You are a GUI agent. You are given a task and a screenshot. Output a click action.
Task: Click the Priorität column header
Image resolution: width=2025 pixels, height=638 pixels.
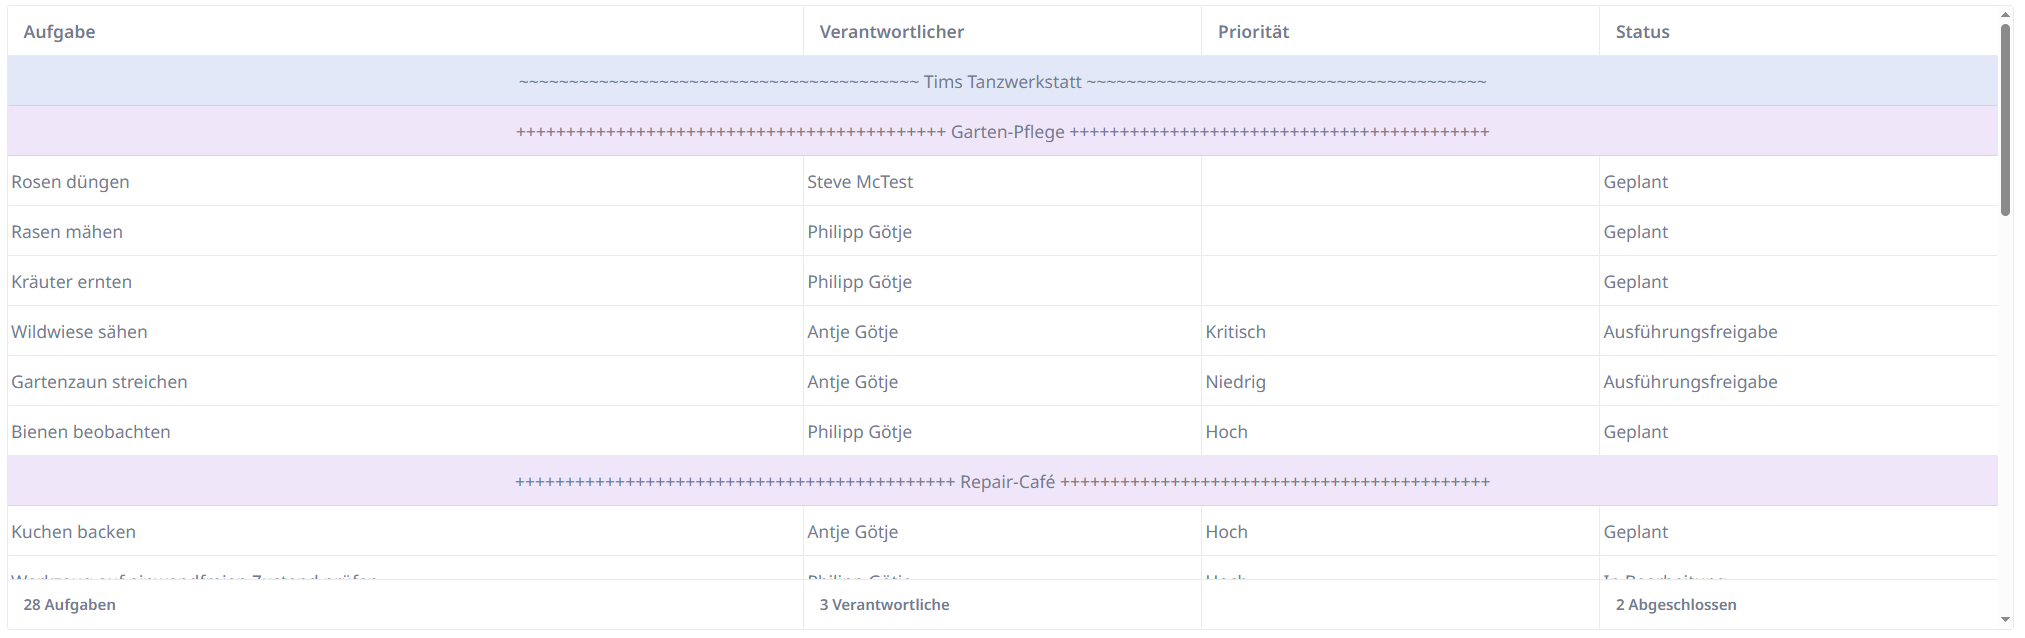coord(1254,31)
